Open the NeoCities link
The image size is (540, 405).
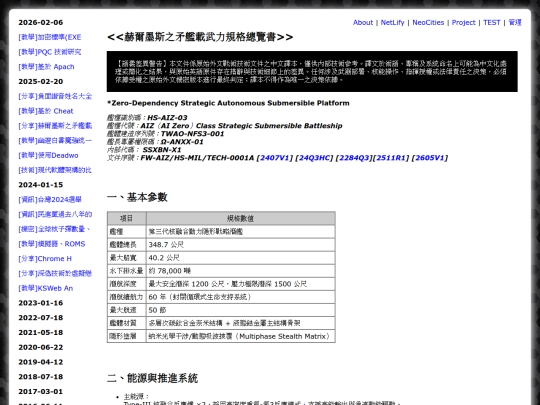(428, 22)
